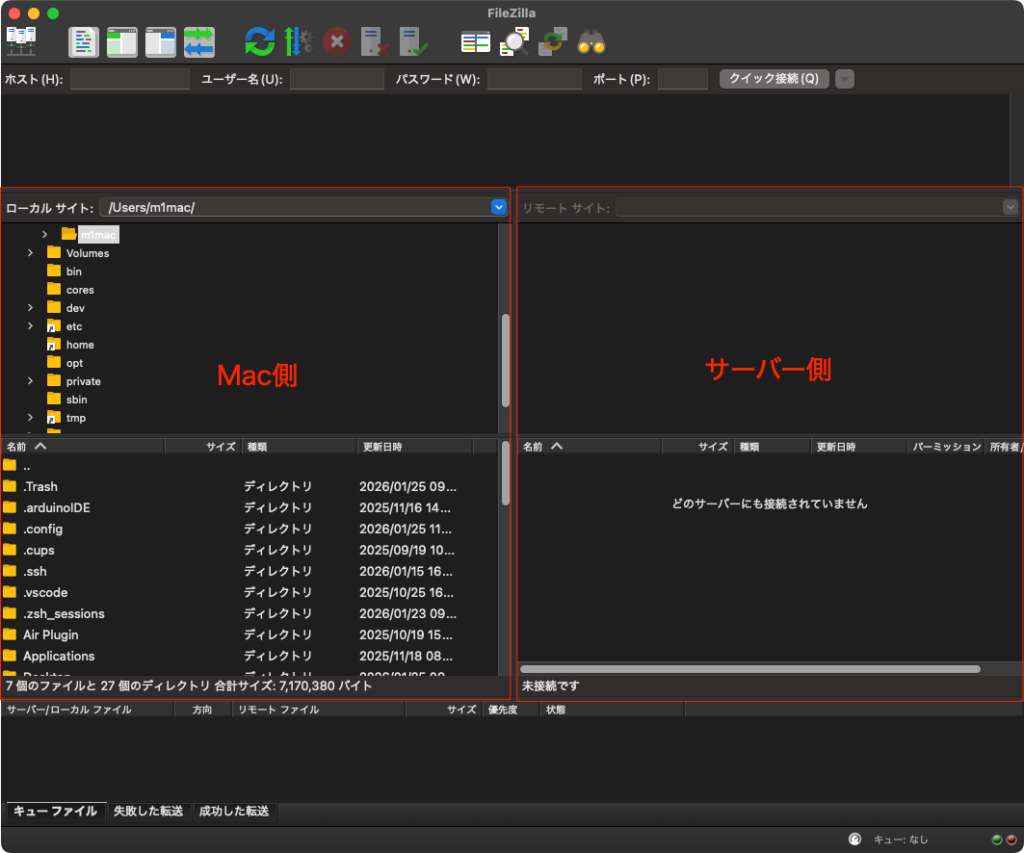Viewport: 1024px width, 853px height.
Task: Click the クイック接続 button
Action: coord(774,79)
